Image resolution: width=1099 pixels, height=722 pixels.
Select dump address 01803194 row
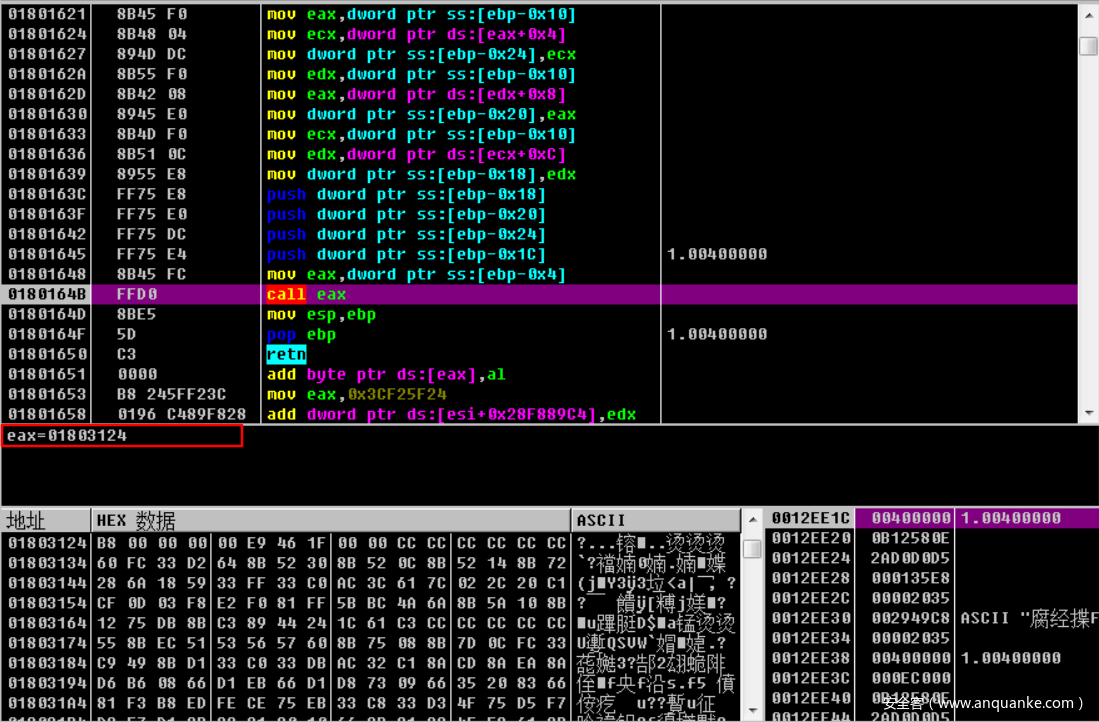pyautogui.click(x=48, y=683)
